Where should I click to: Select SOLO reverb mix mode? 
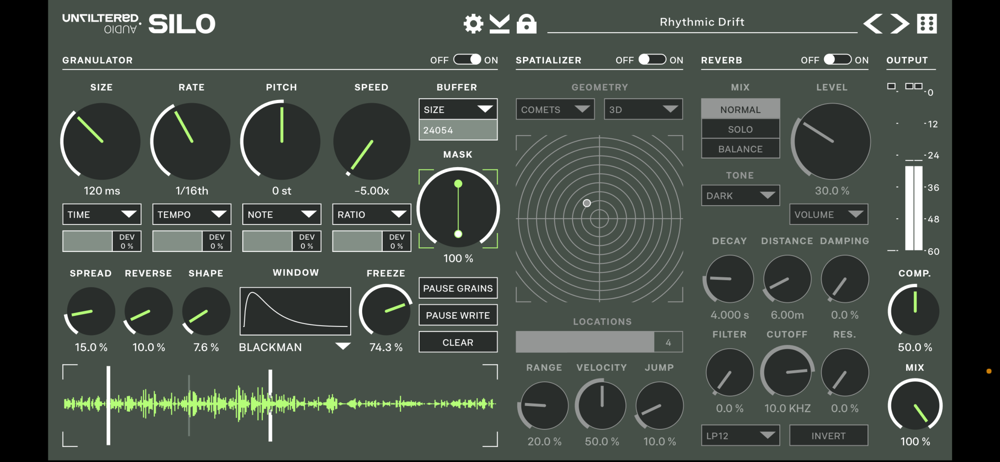point(740,129)
